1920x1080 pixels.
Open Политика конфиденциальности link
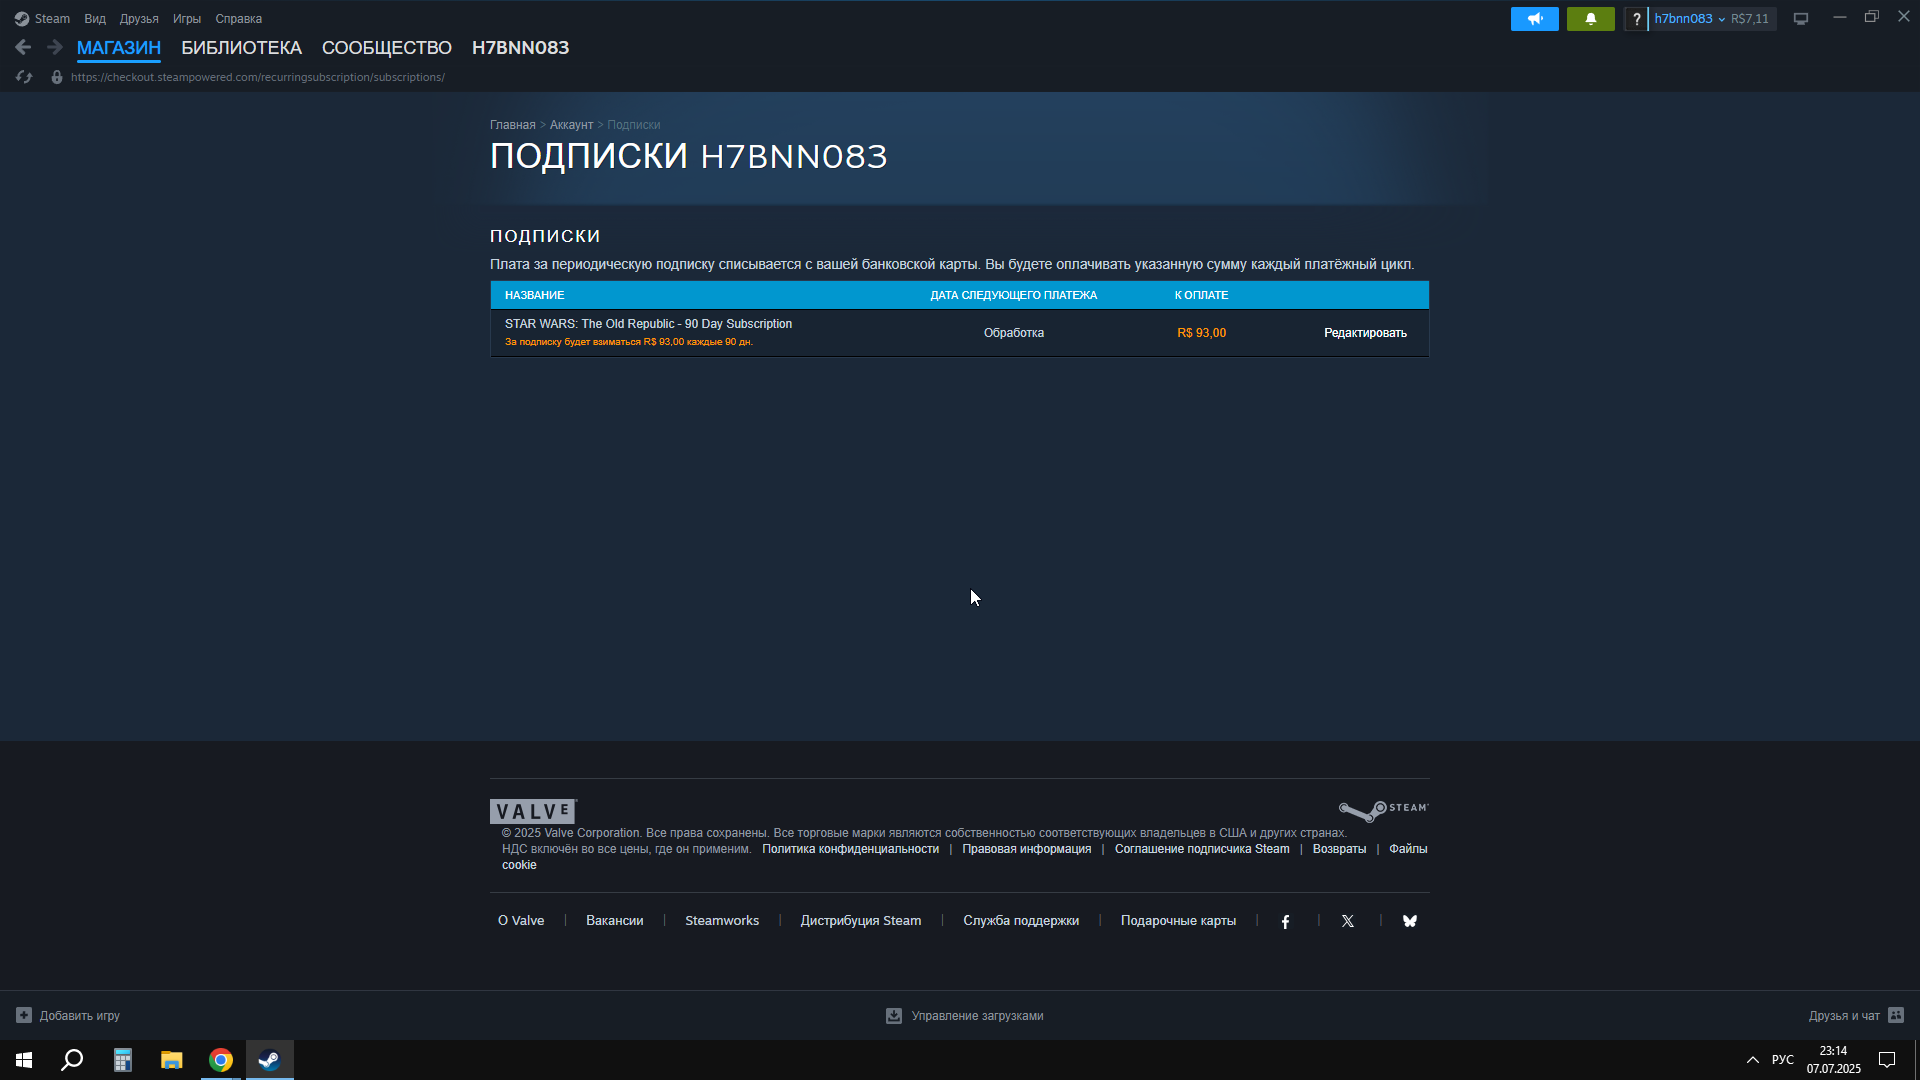(x=851, y=849)
